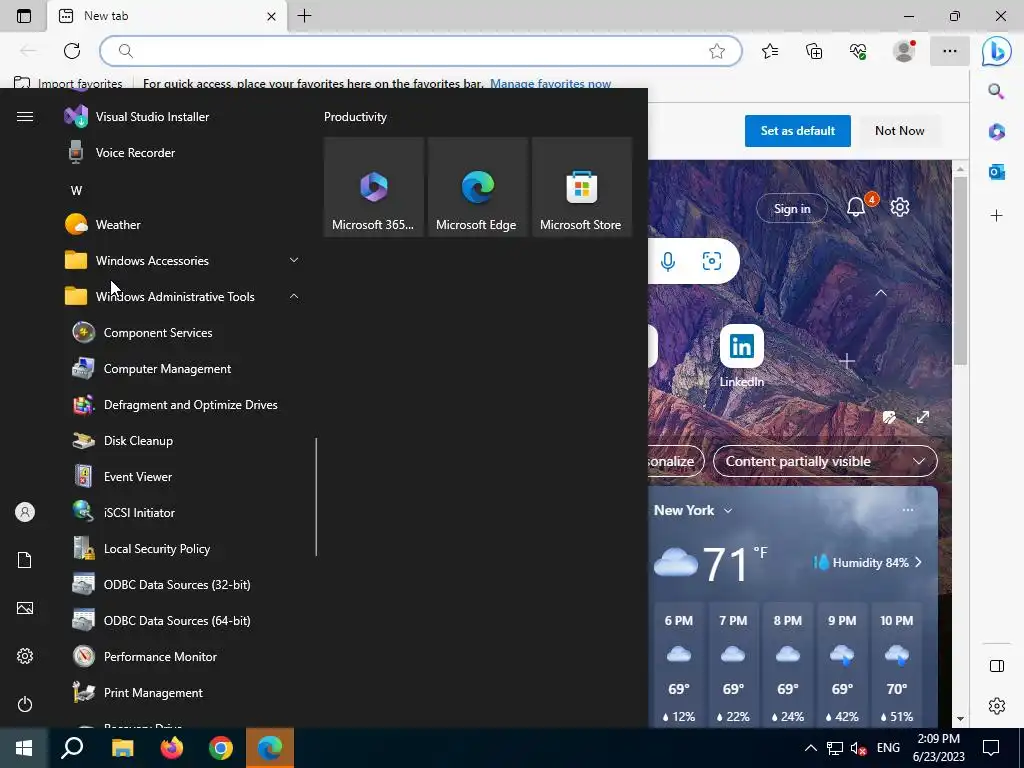Screen dimensions: 1024x768
Task: View Humidity 84% details
Action: [x=868, y=562]
